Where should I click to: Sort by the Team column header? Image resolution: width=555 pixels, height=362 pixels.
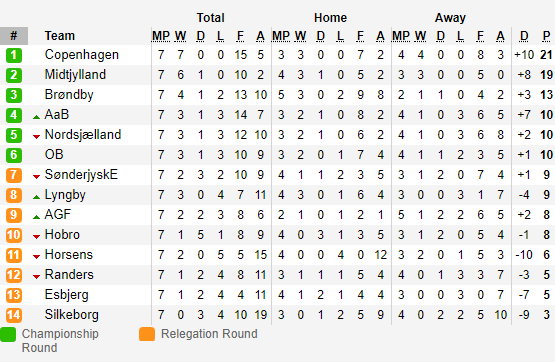pos(60,36)
